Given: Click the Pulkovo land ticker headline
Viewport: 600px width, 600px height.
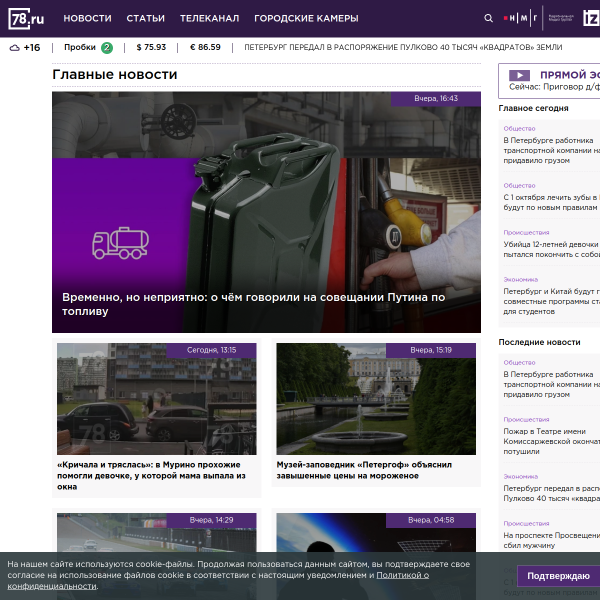Looking at the screenshot, I should pyautogui.click(x=403, y=47).
